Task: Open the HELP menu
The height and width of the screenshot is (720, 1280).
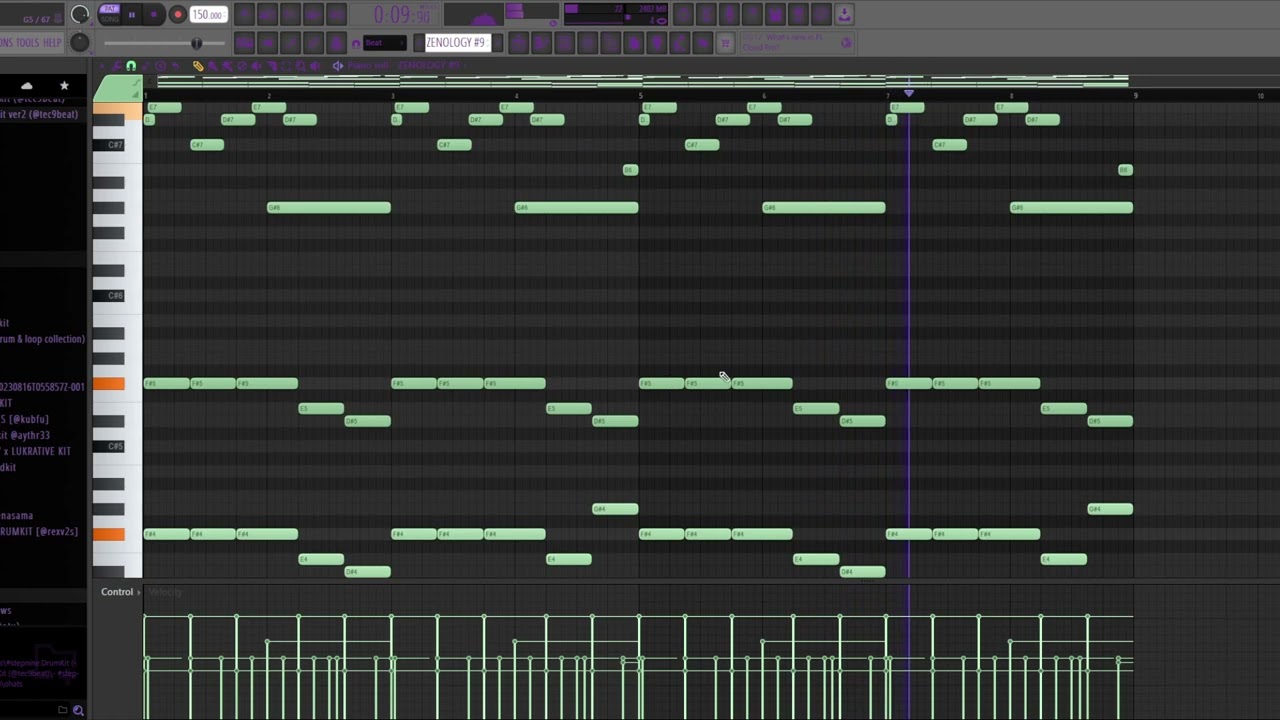Action: (52, 43)
